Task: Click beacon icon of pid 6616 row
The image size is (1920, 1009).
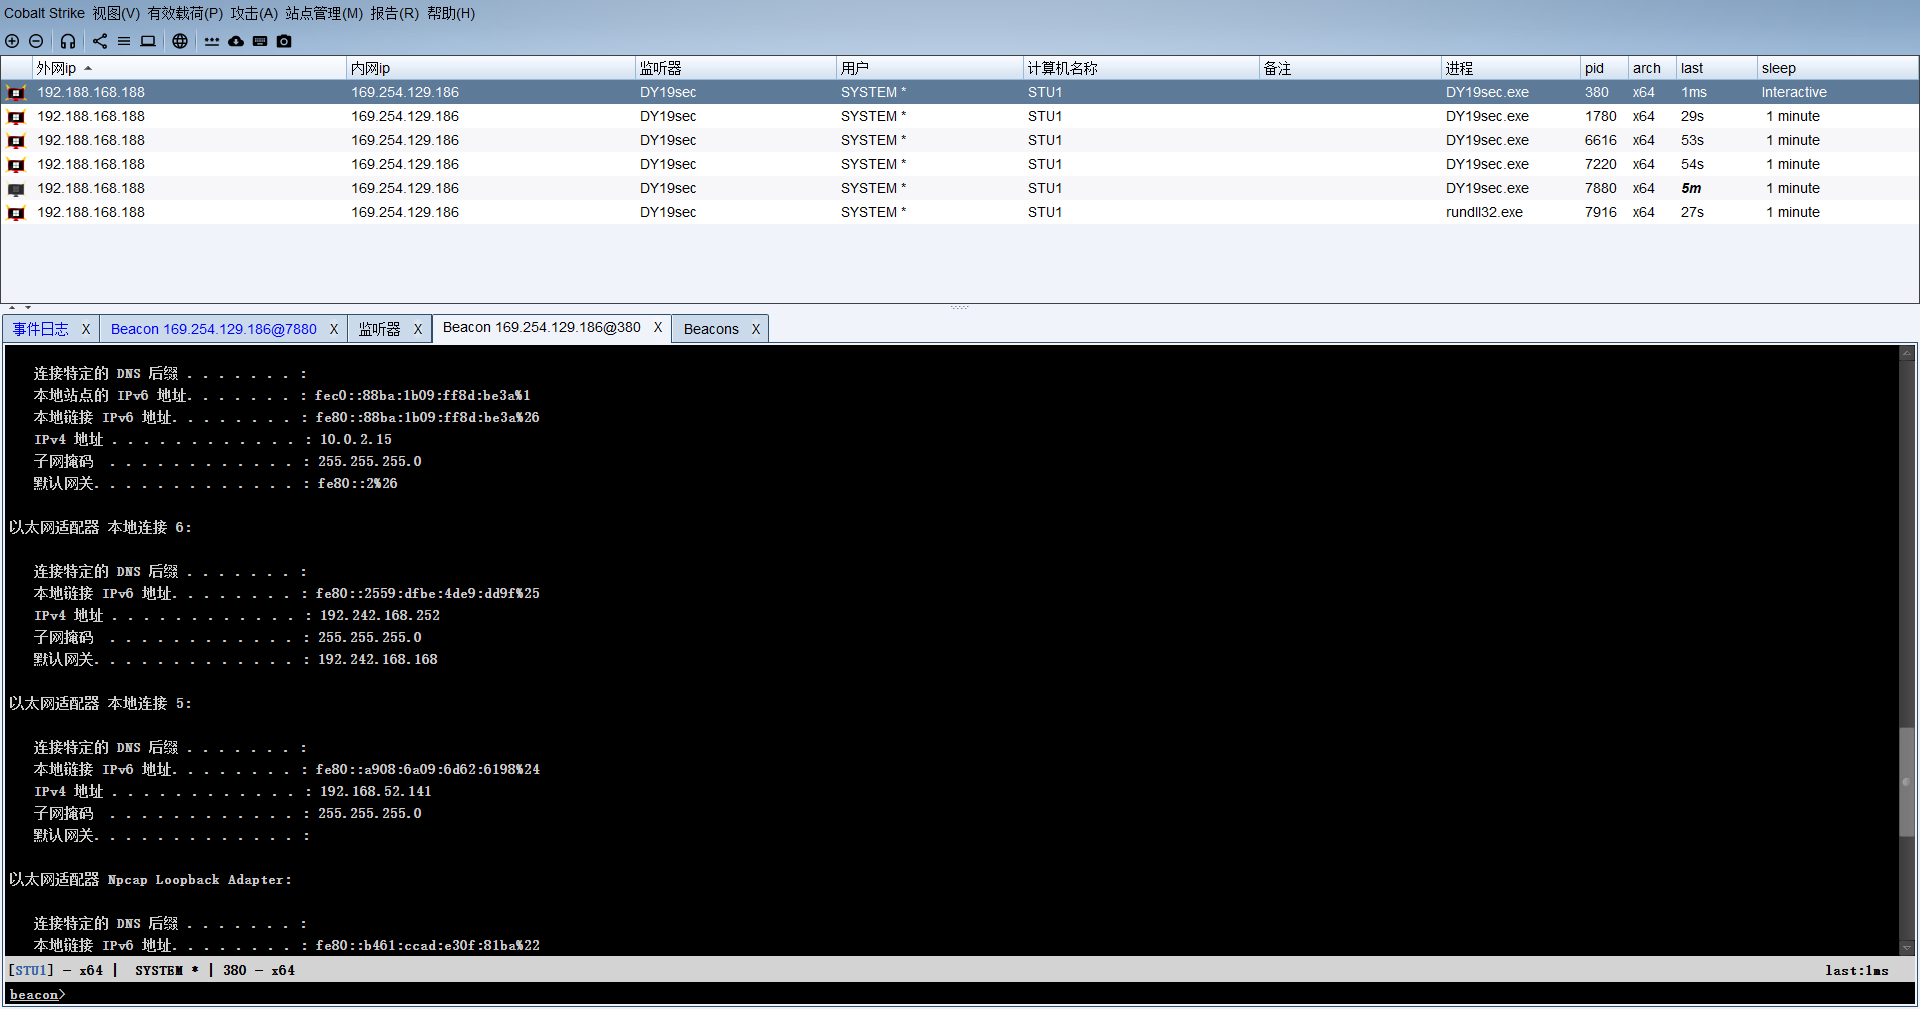Action: coord(16,141)
